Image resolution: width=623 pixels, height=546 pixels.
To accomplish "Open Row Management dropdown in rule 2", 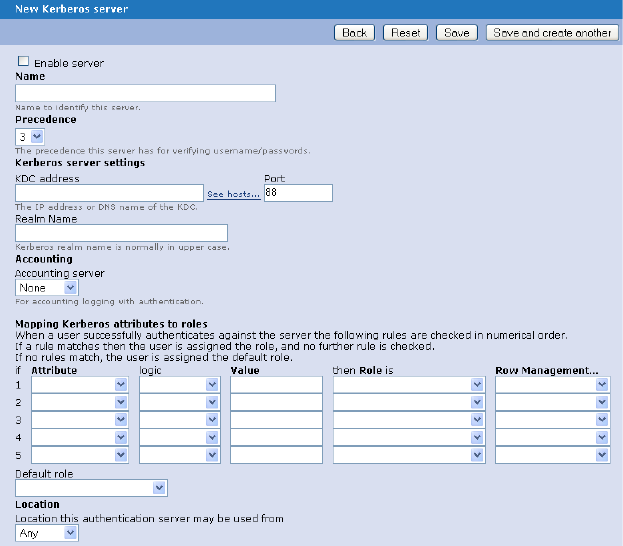I will (553, 403).
